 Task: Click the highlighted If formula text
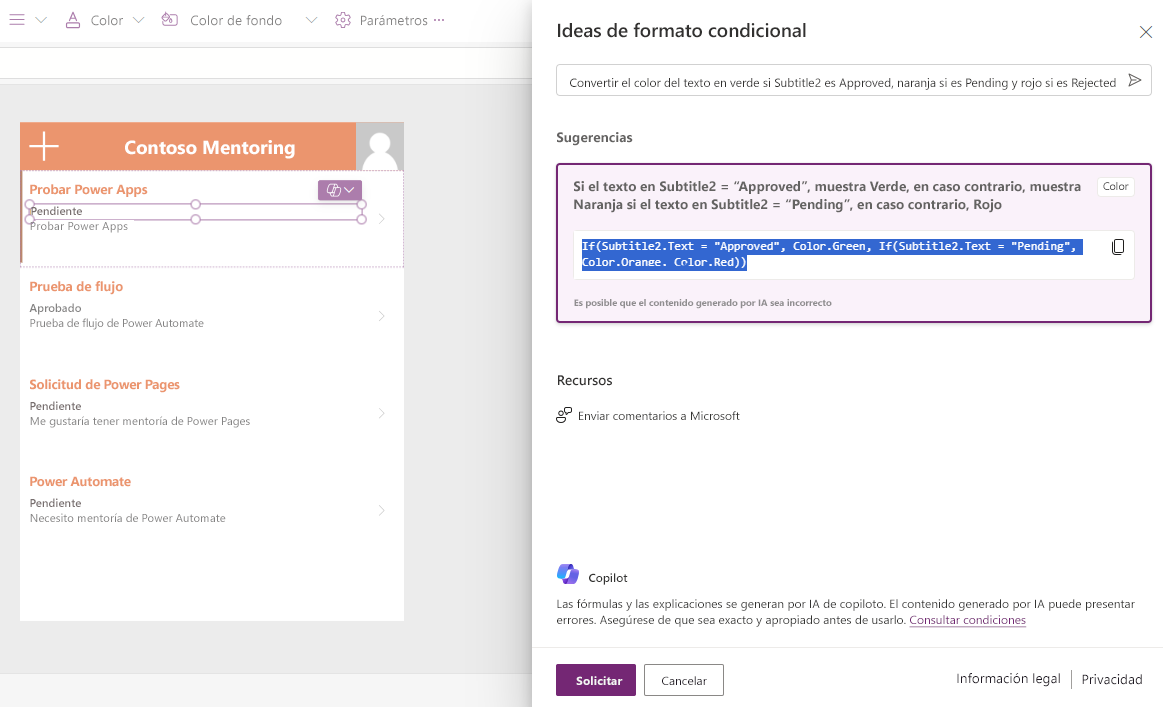click(831, 254)
